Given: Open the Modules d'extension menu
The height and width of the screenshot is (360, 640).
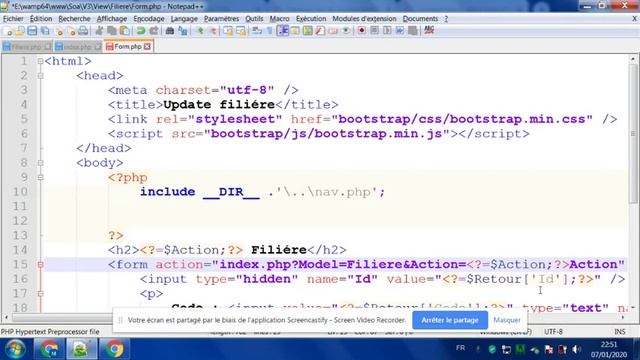Looking at the screenshot, I should click(364, 19).
